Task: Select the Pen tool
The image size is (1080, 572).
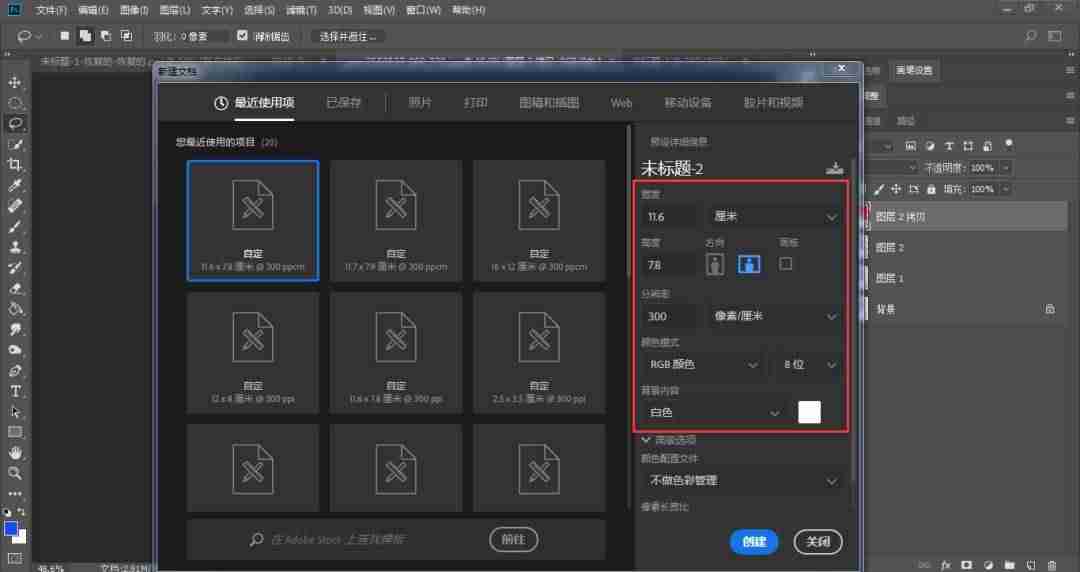Action: click(x=14, y=371)
